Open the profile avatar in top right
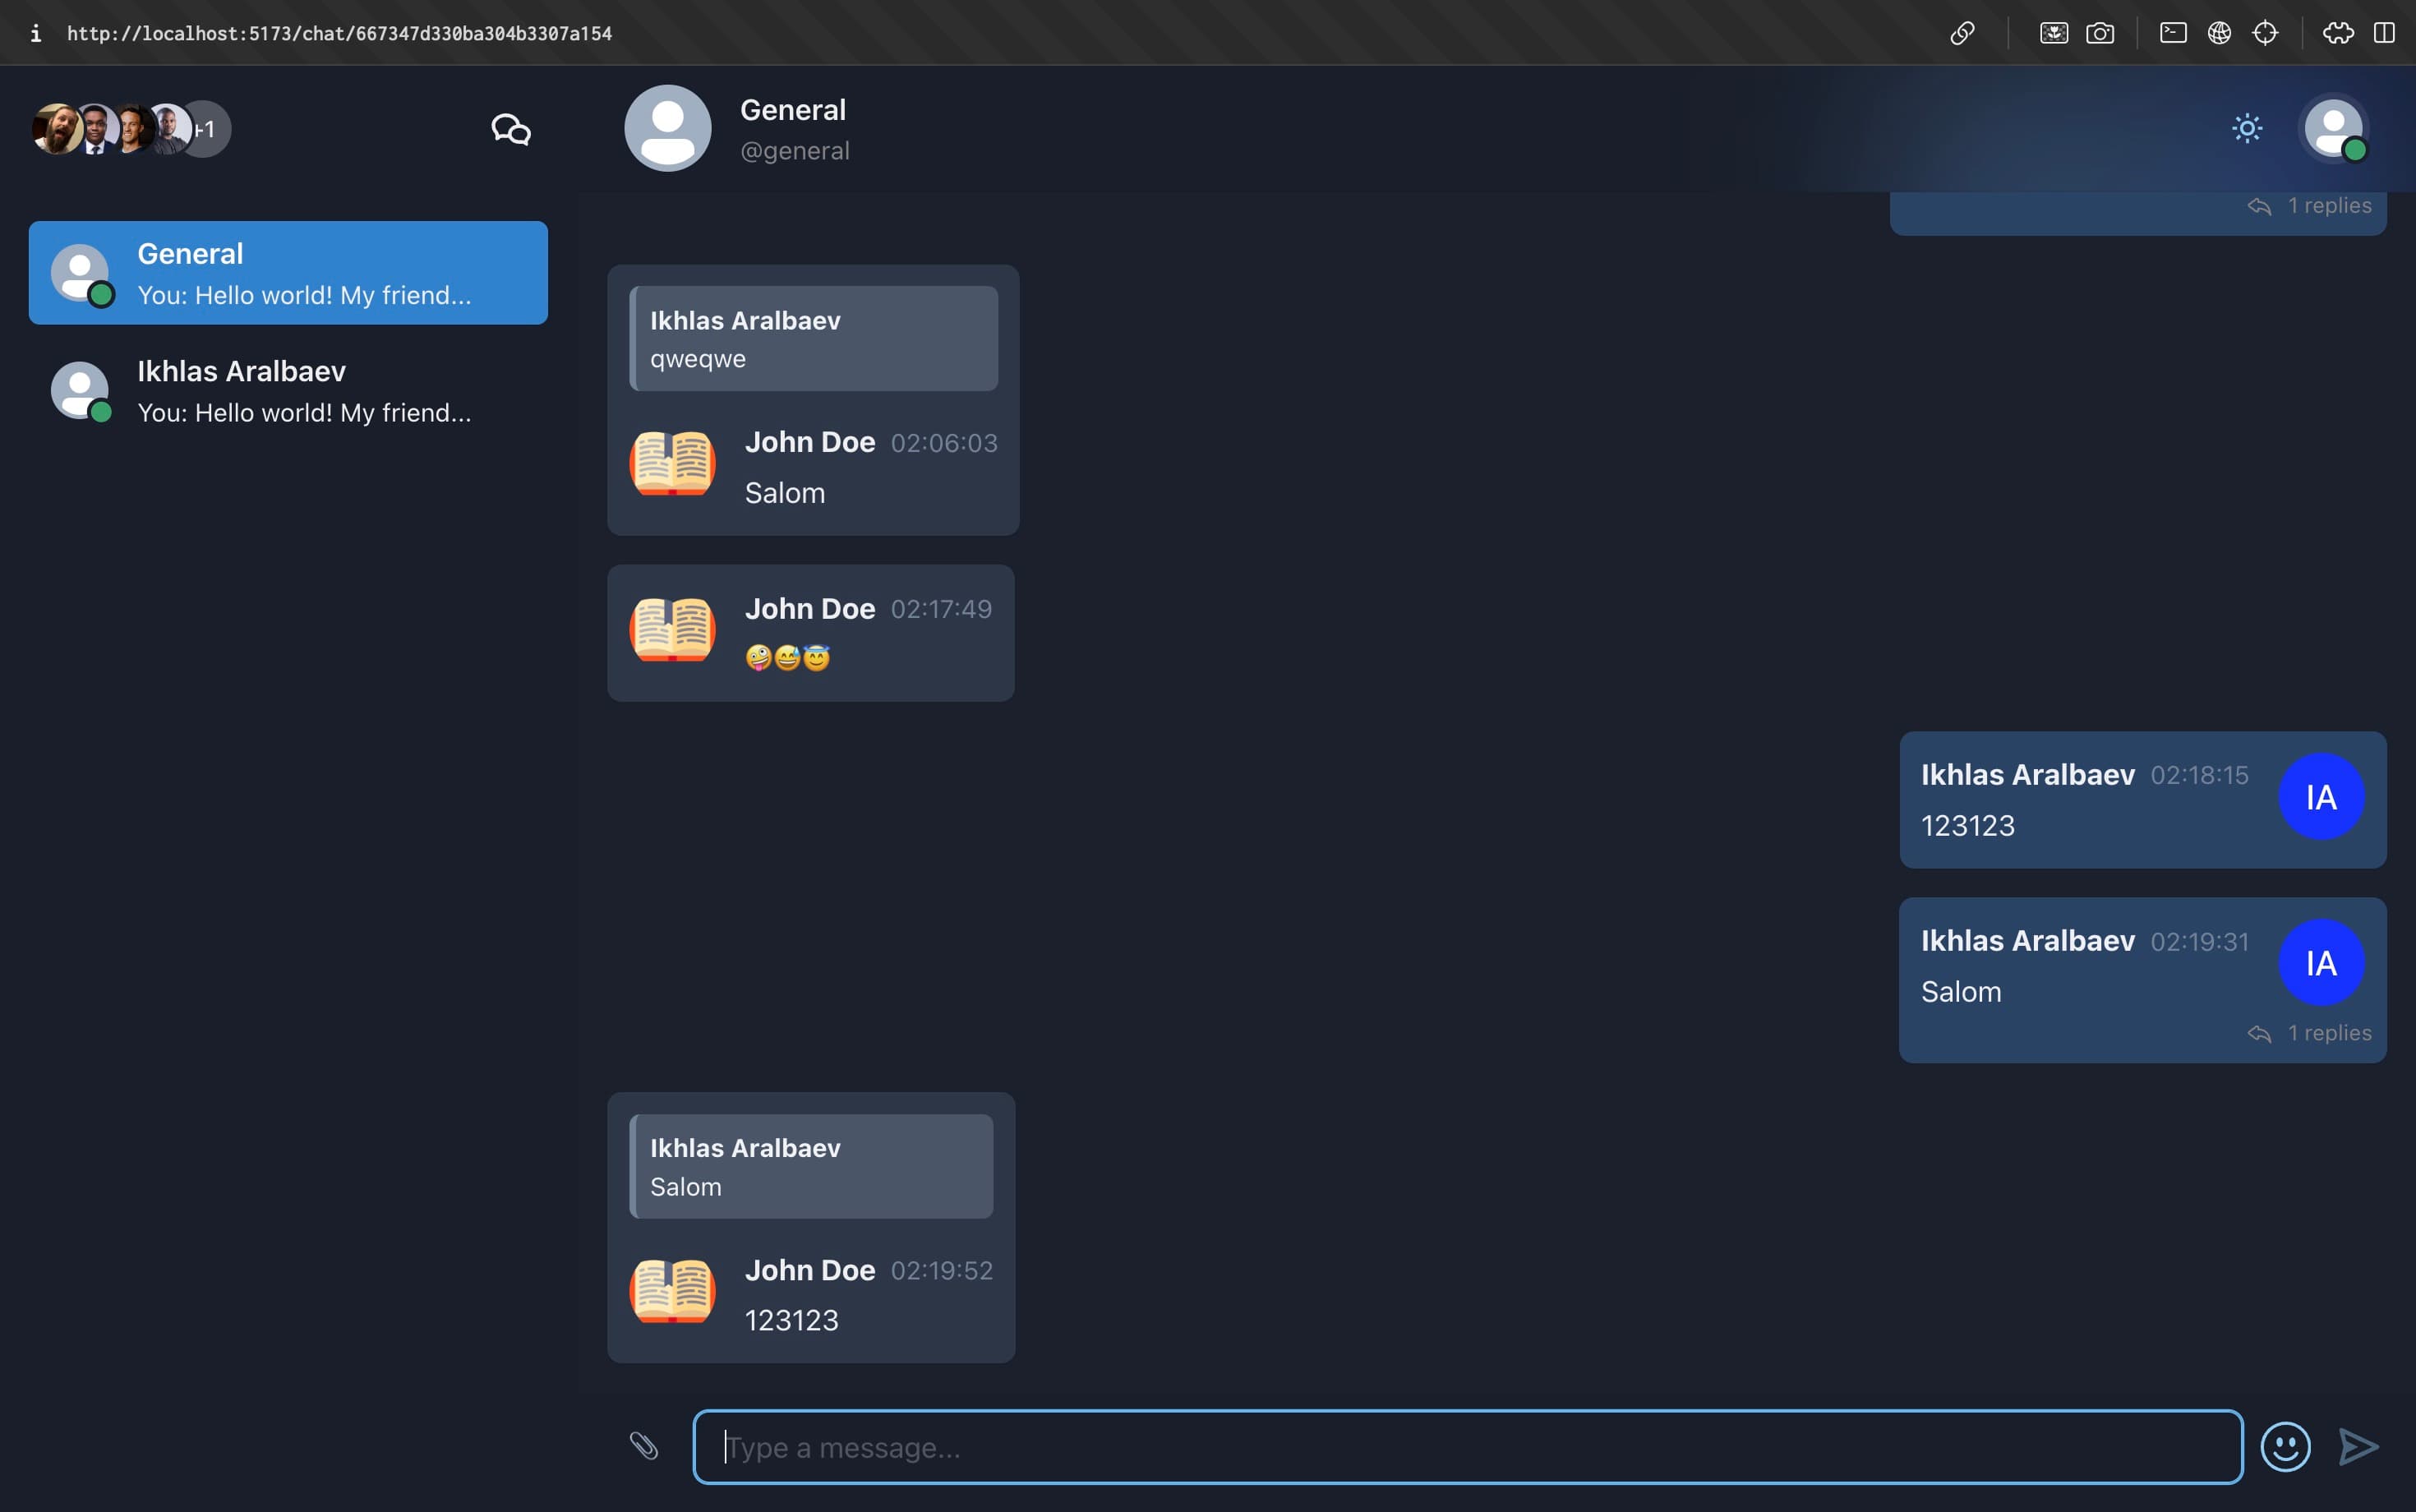Viewport: 2416px width, 1512px height. 2333,128
